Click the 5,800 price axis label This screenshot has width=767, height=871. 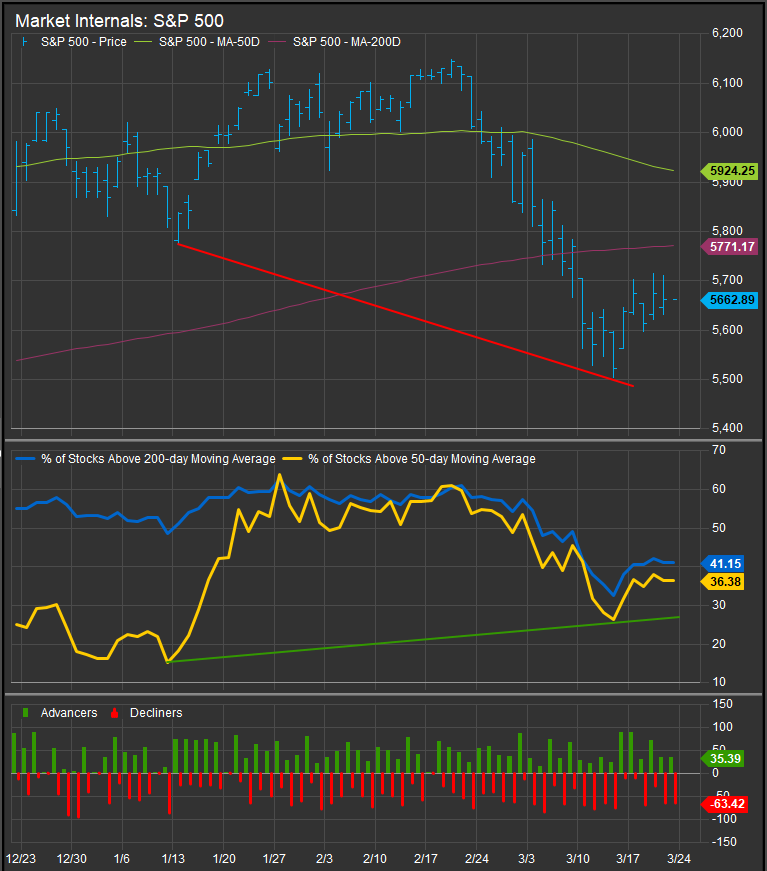727,231
